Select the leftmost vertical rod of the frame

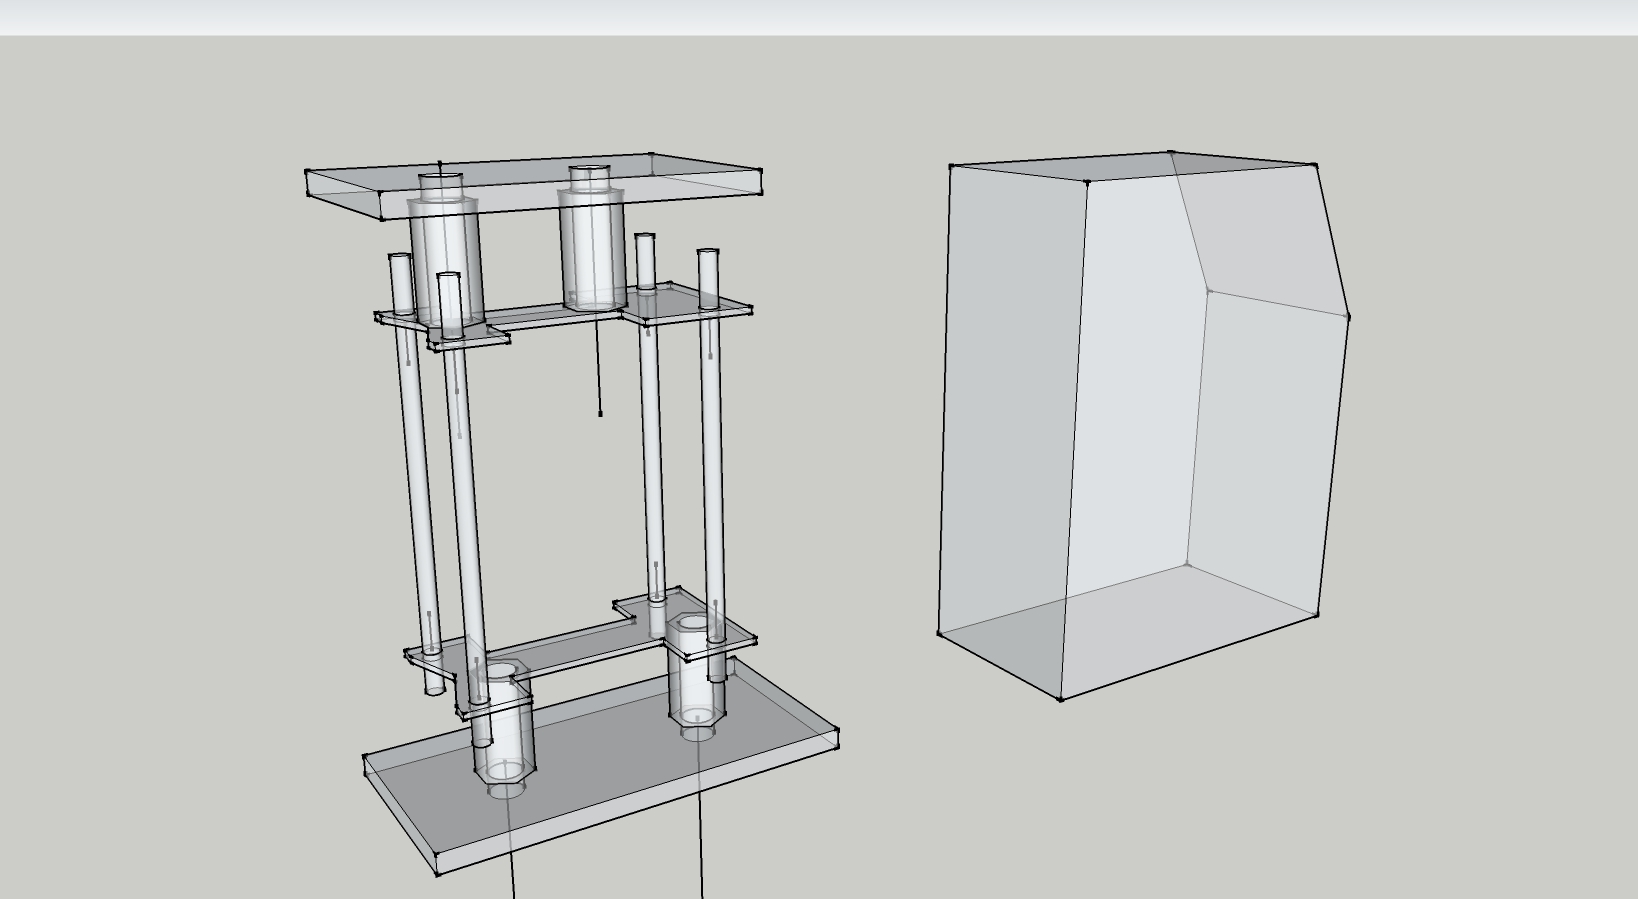416,474
